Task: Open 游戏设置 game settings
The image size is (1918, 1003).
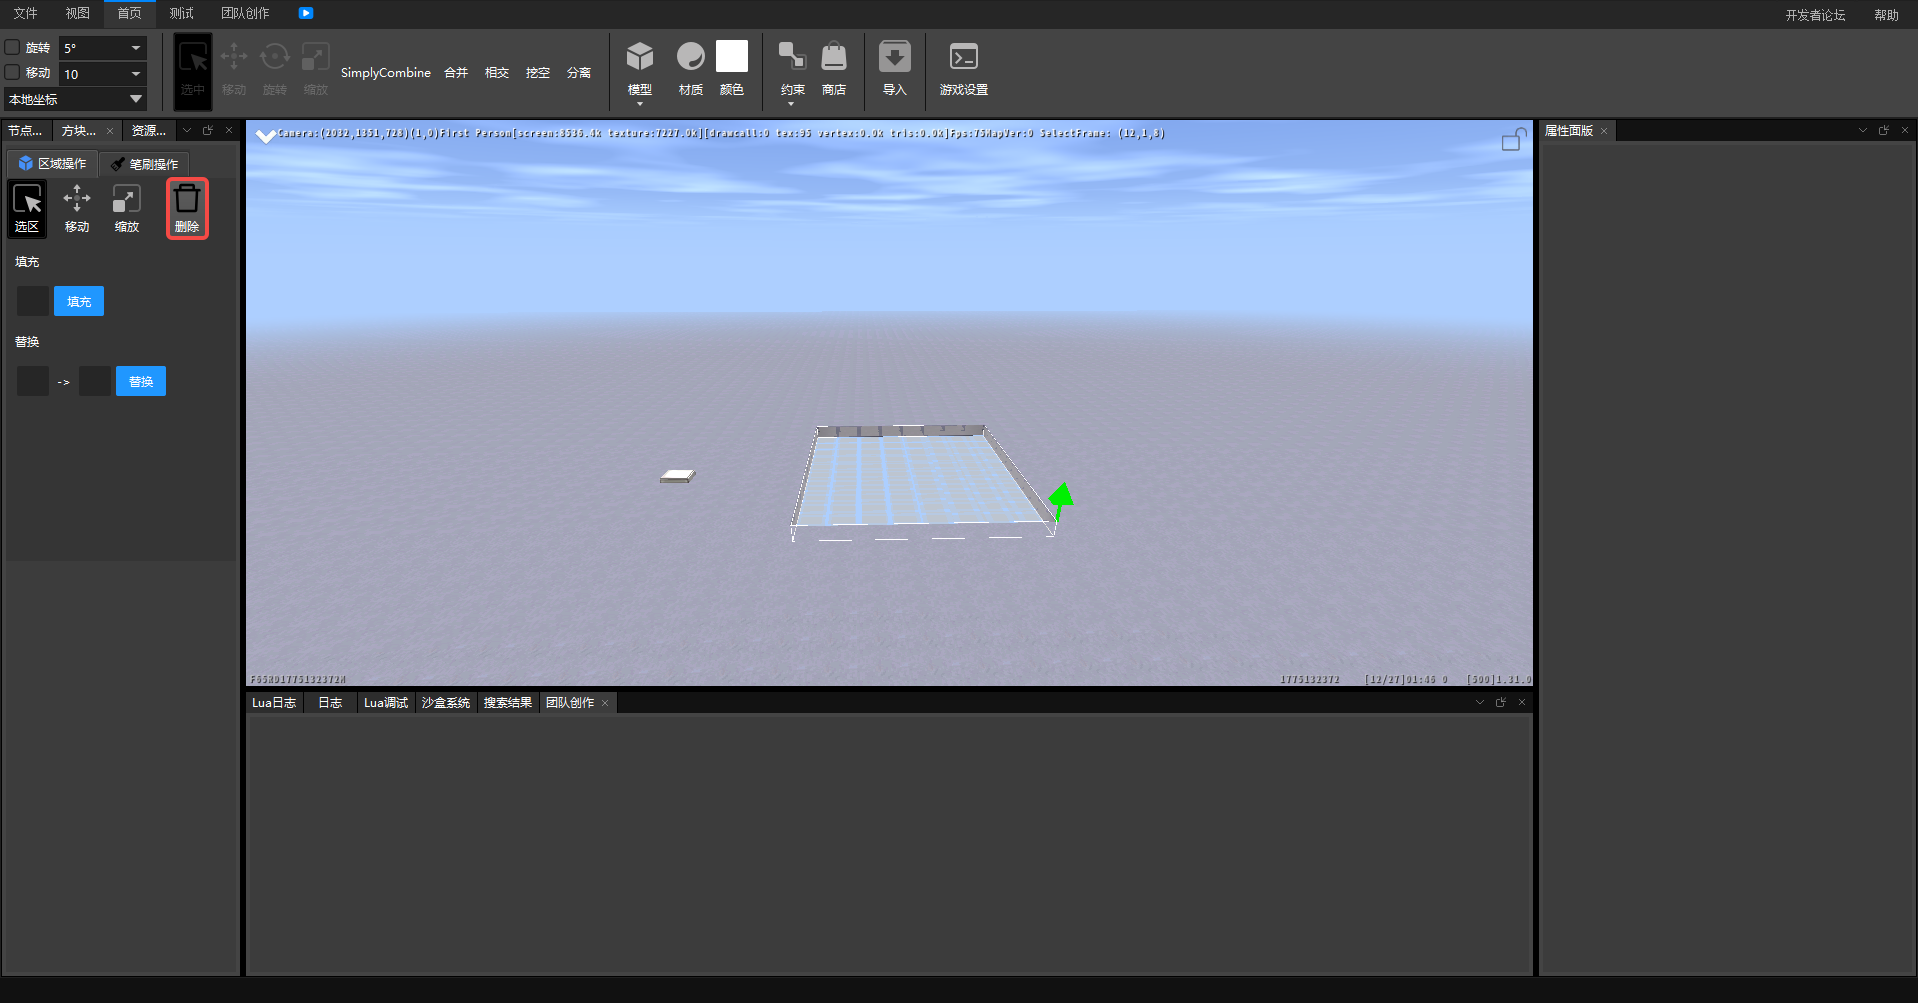Action: click(x=963, y=58)
